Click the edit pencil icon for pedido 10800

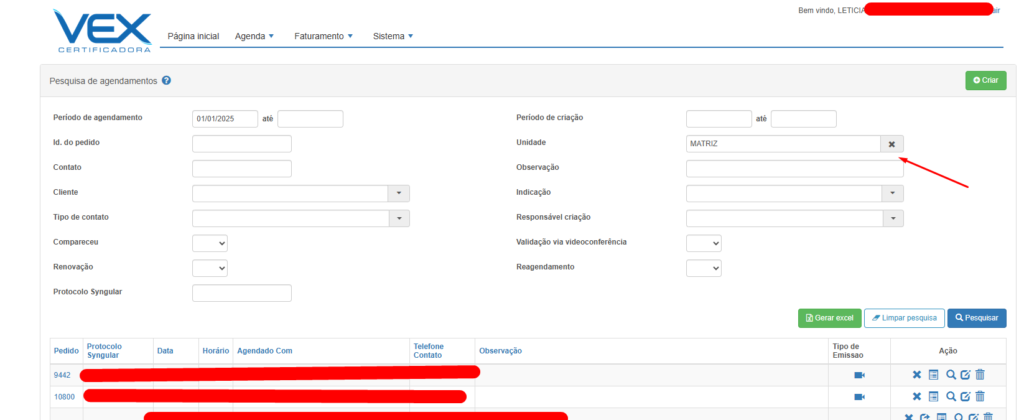point(965,397)
